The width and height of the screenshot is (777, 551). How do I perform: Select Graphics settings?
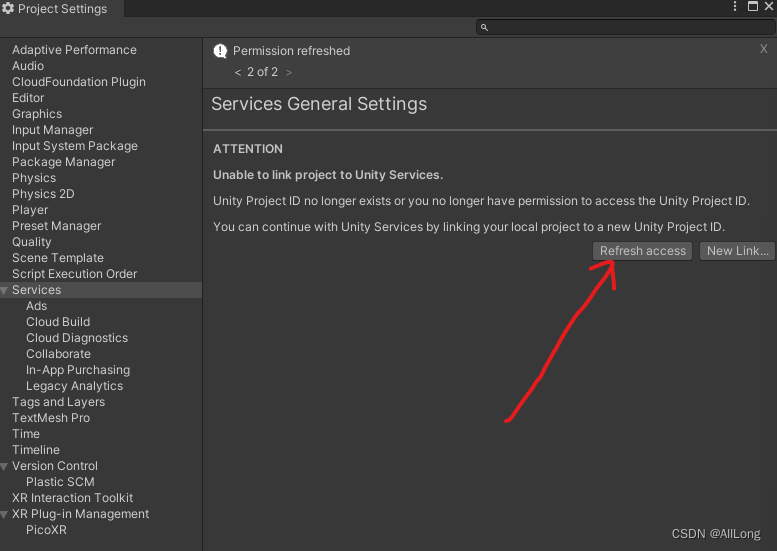pyautogui.click(x=37, y=114)
